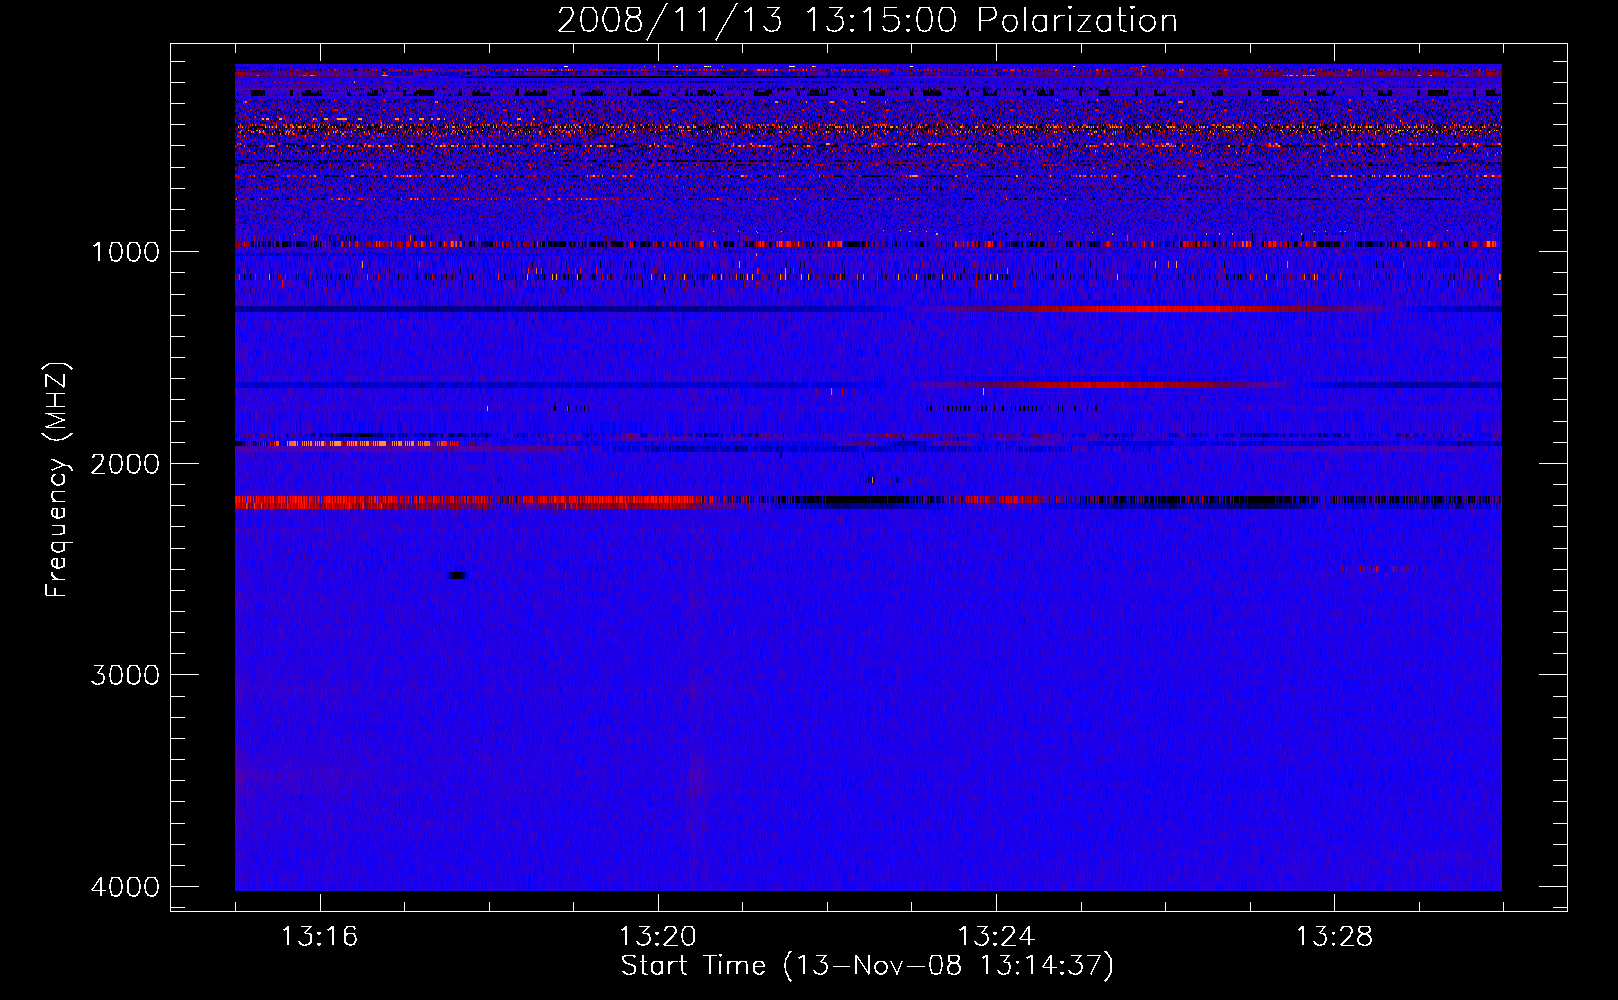Click the 2000 frequency tick label
Image resolution: width=1618 pixels, height=1000 pixels.
[125, 463]
